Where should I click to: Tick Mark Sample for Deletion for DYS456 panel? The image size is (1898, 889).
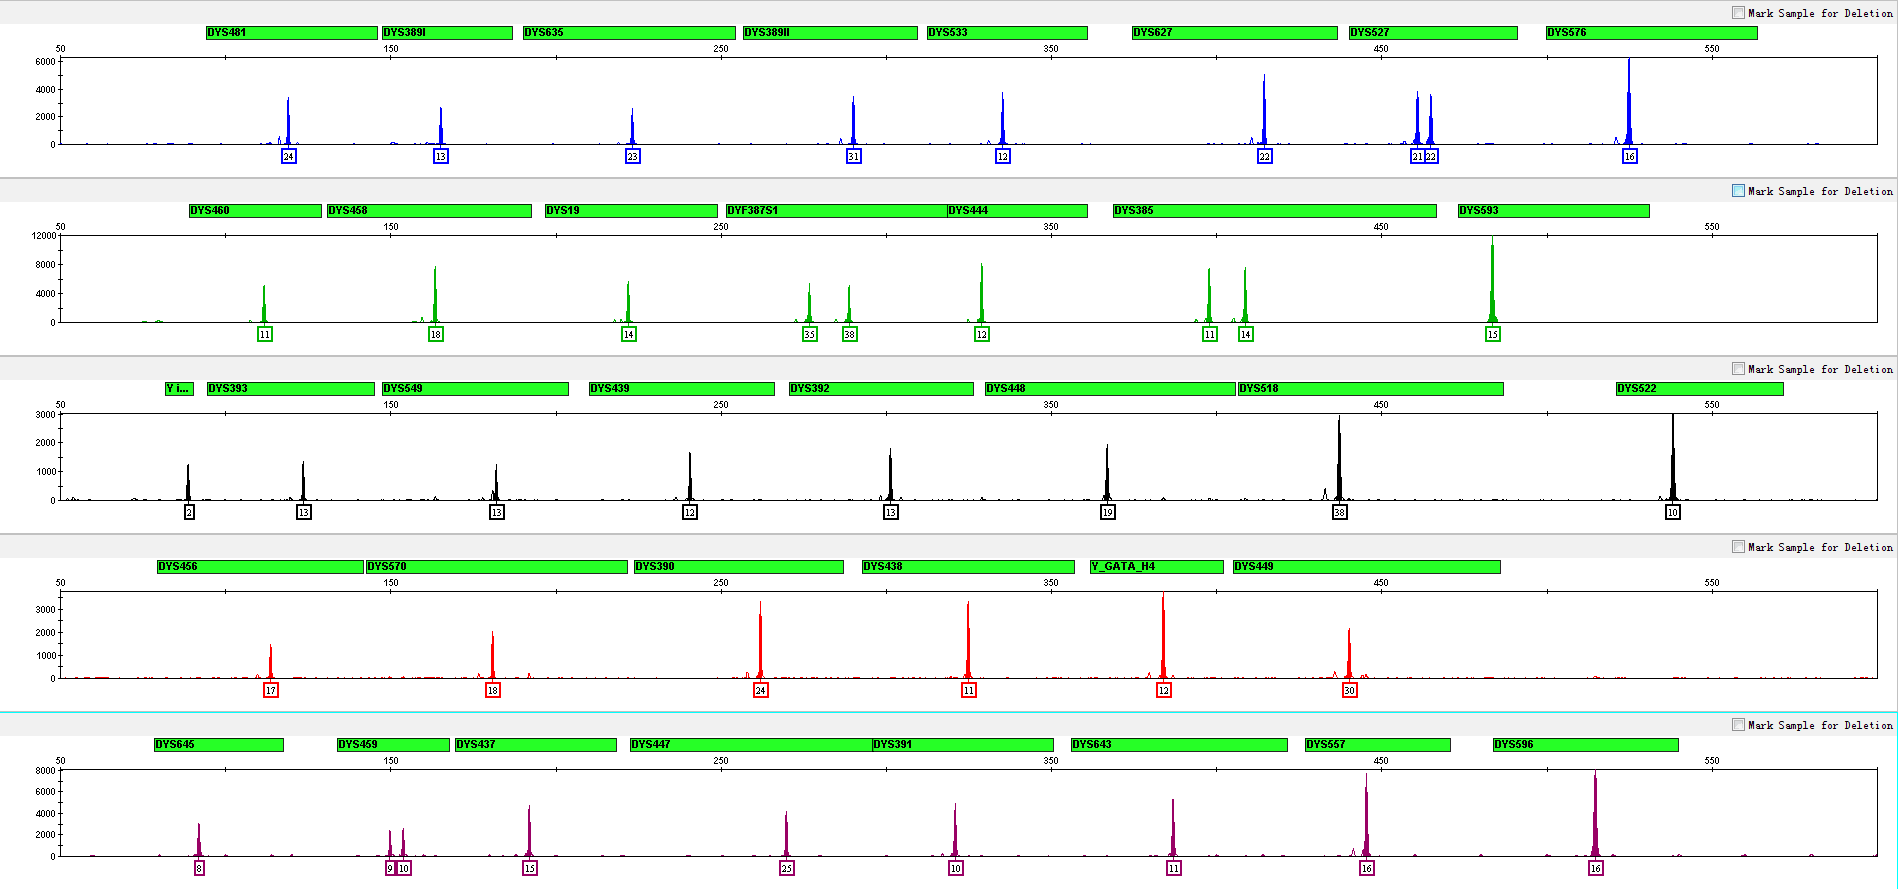point(1738,547)
